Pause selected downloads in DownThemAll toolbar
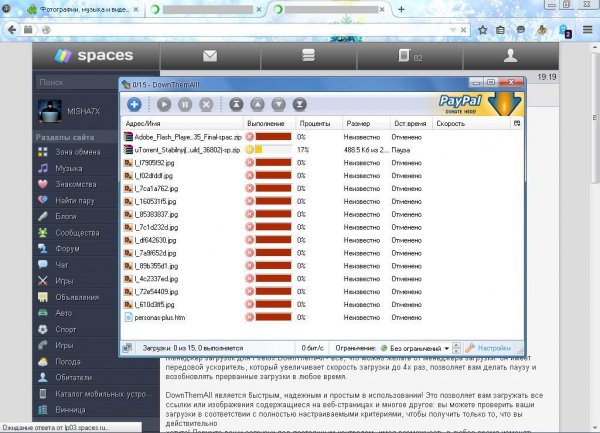This screenshot has width=600, height=433. (x=185, y=104)
